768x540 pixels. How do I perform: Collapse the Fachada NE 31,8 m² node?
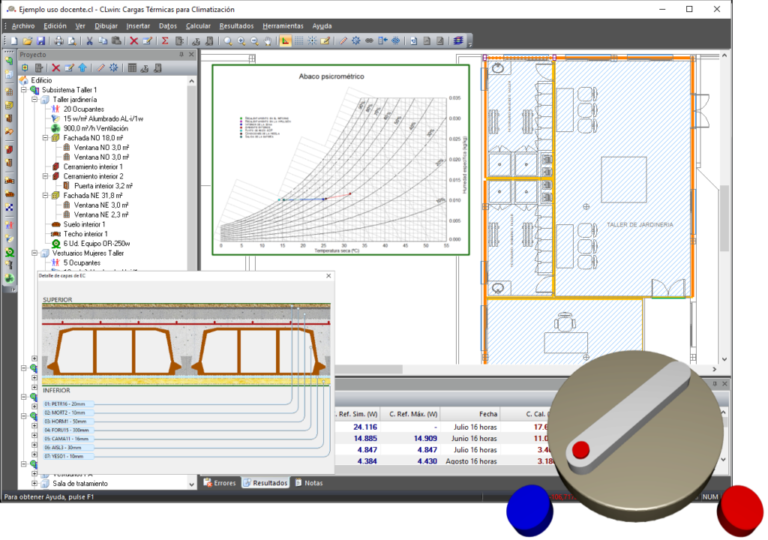(45, 196)
